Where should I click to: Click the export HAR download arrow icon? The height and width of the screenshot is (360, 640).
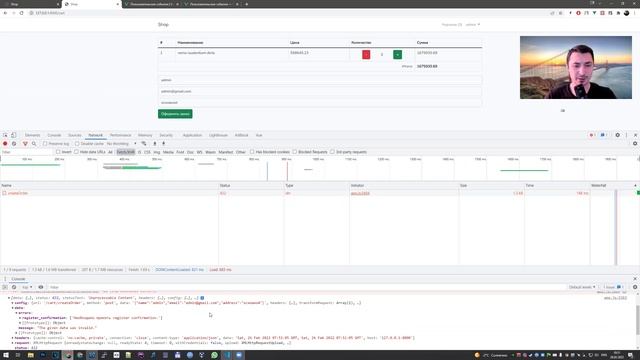tap(164, 144)
